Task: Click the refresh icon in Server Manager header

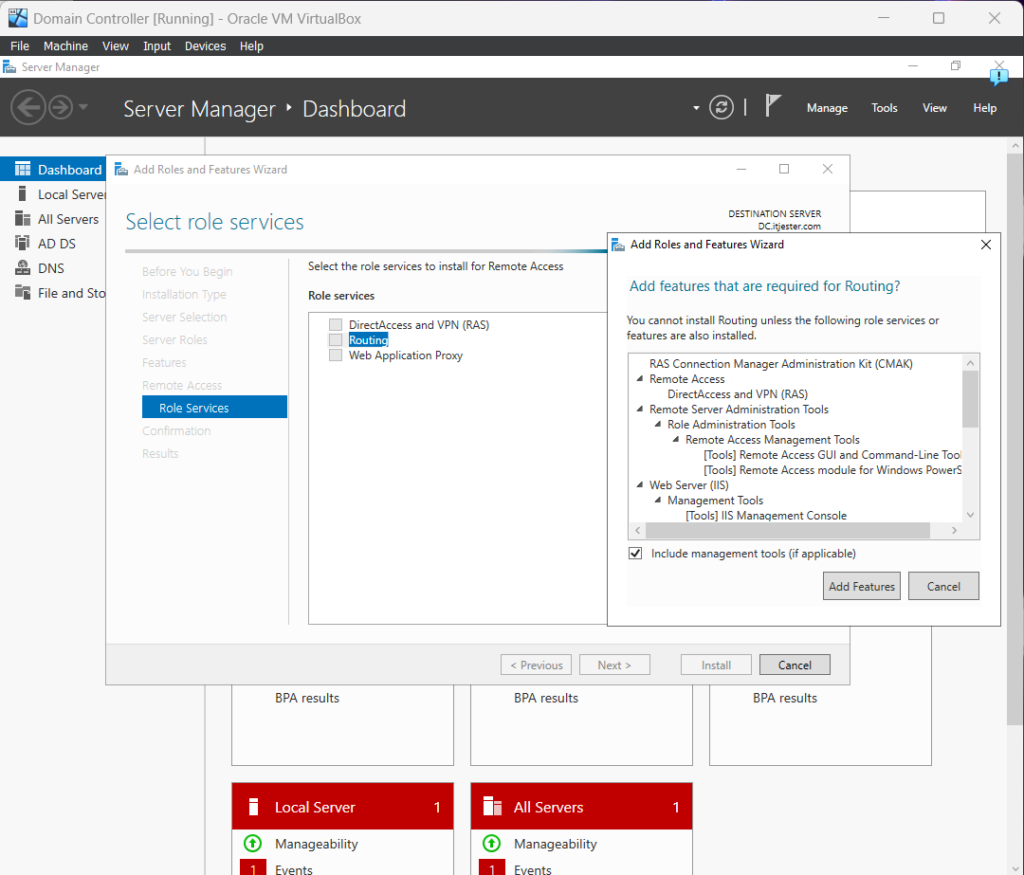Action: pos(721,108)
